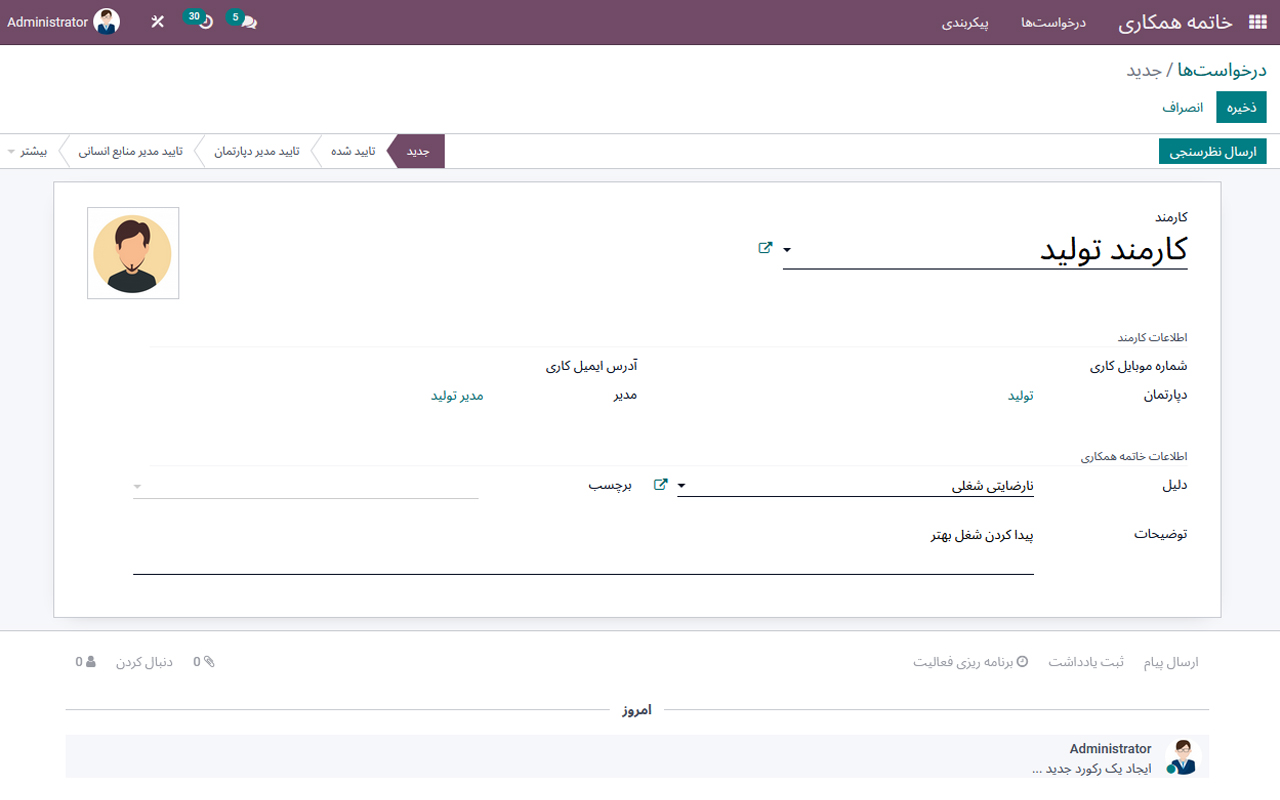Save the record with ذخیره button

(x=1241, y=106)
